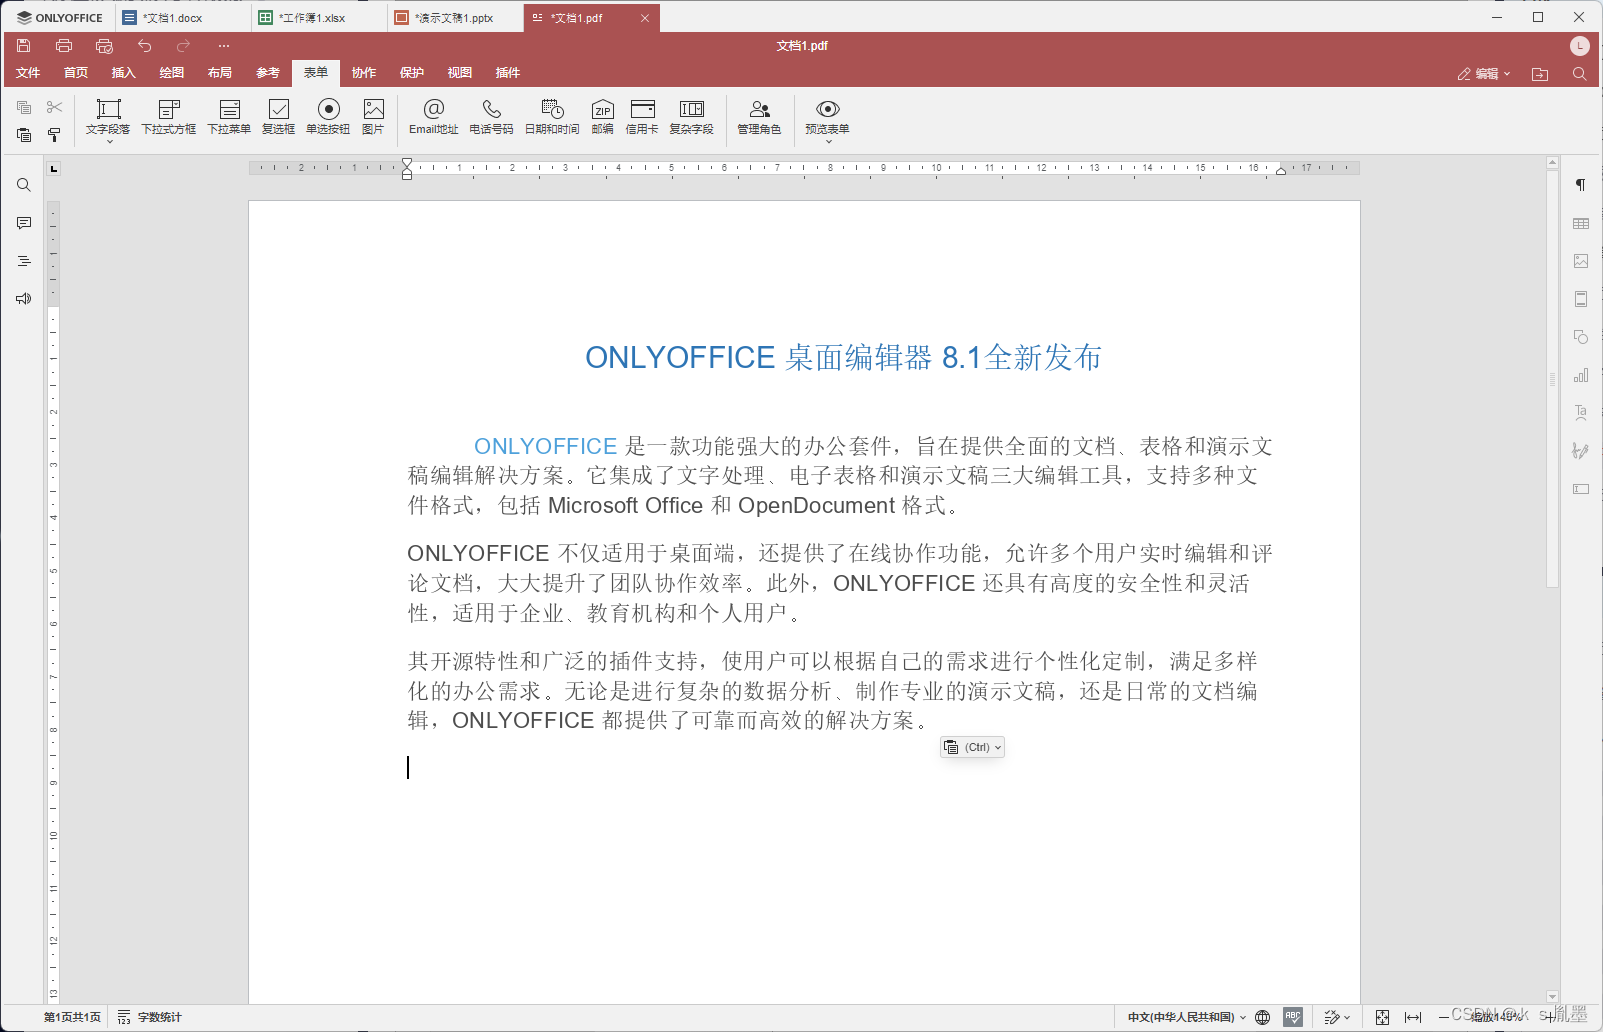
Task: Fit page to window in status bar
Action: pos(1382,1017)
